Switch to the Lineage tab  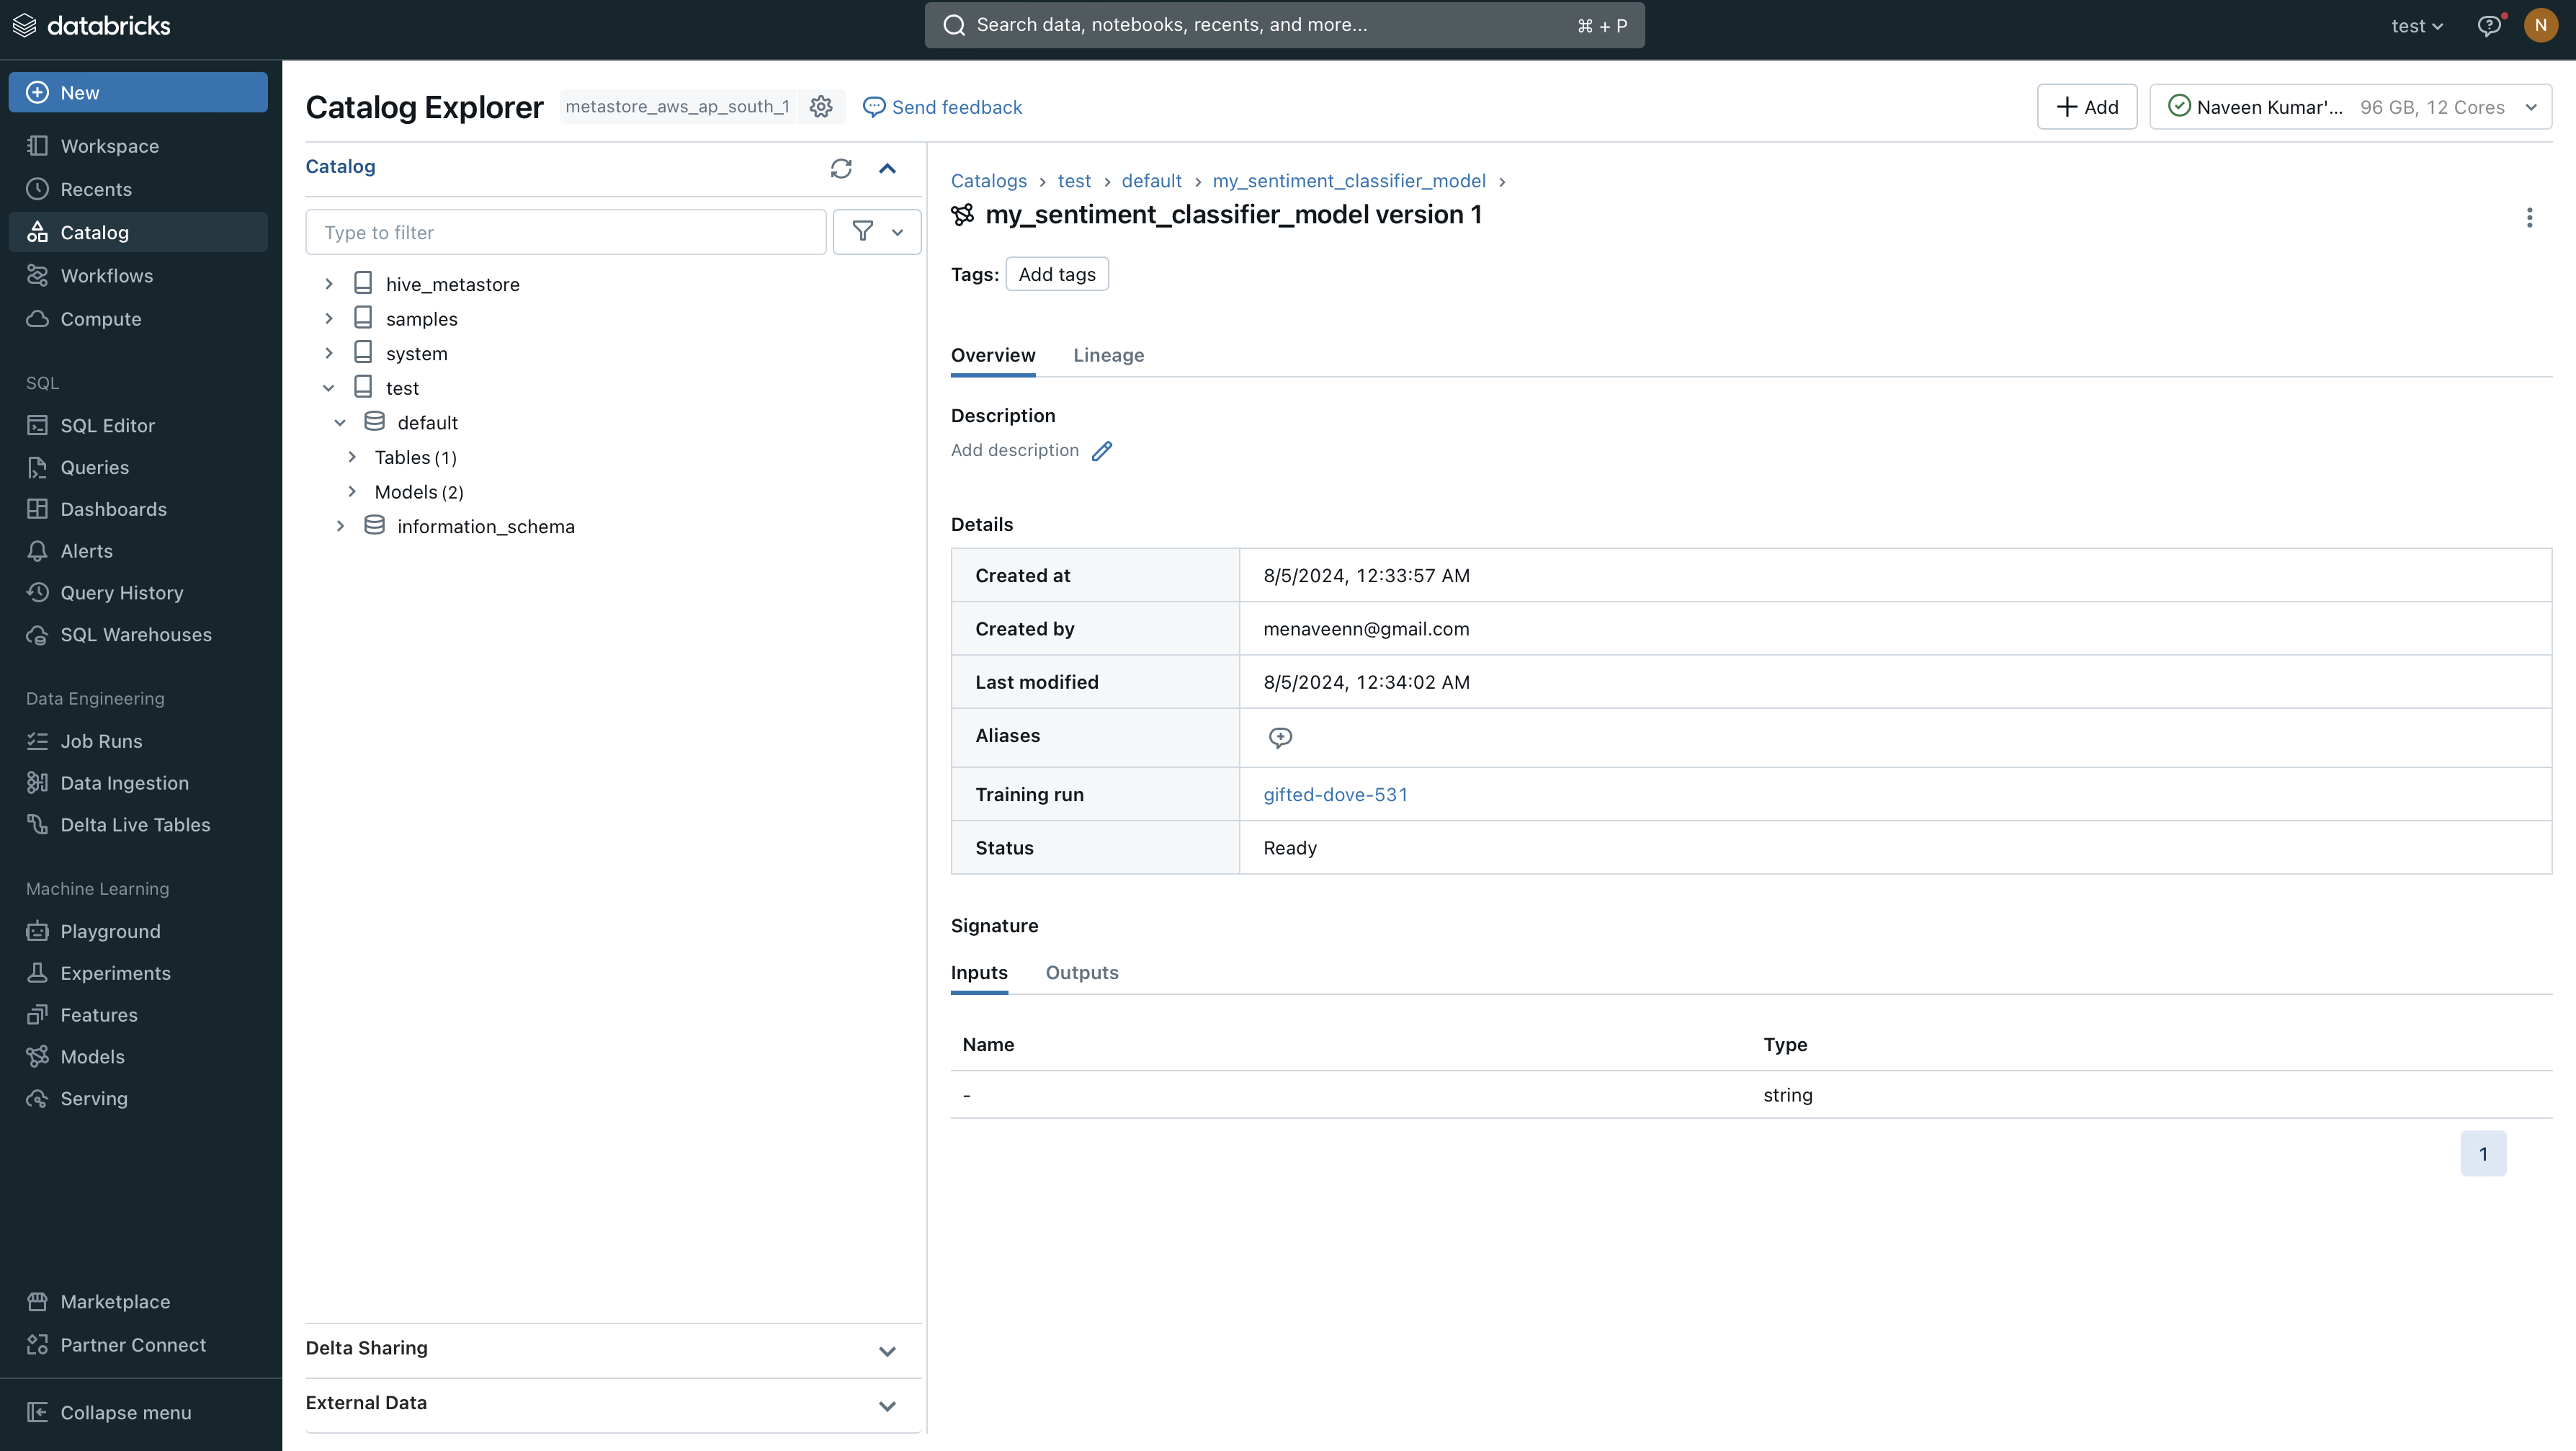(x=1108, y=355)
